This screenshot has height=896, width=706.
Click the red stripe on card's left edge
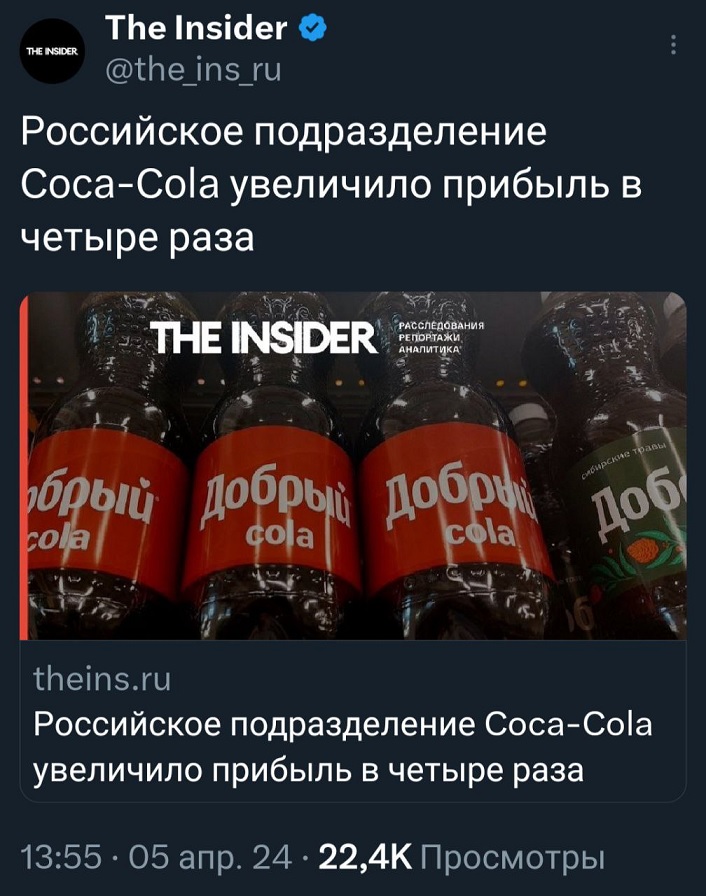point(24,466)
